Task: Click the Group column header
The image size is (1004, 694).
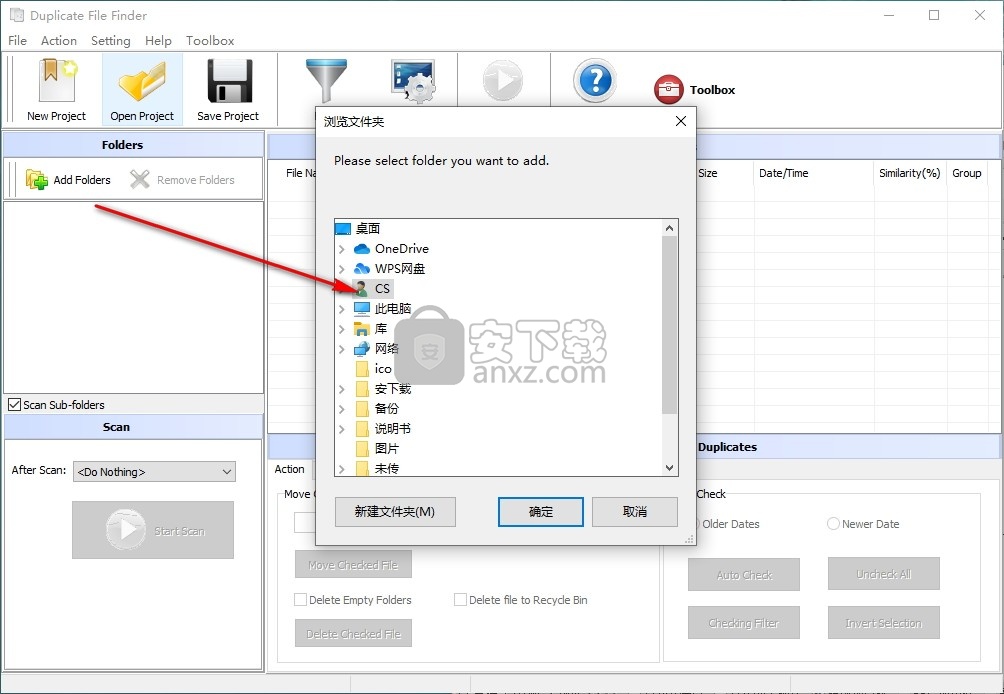Action: pos(967,173)
